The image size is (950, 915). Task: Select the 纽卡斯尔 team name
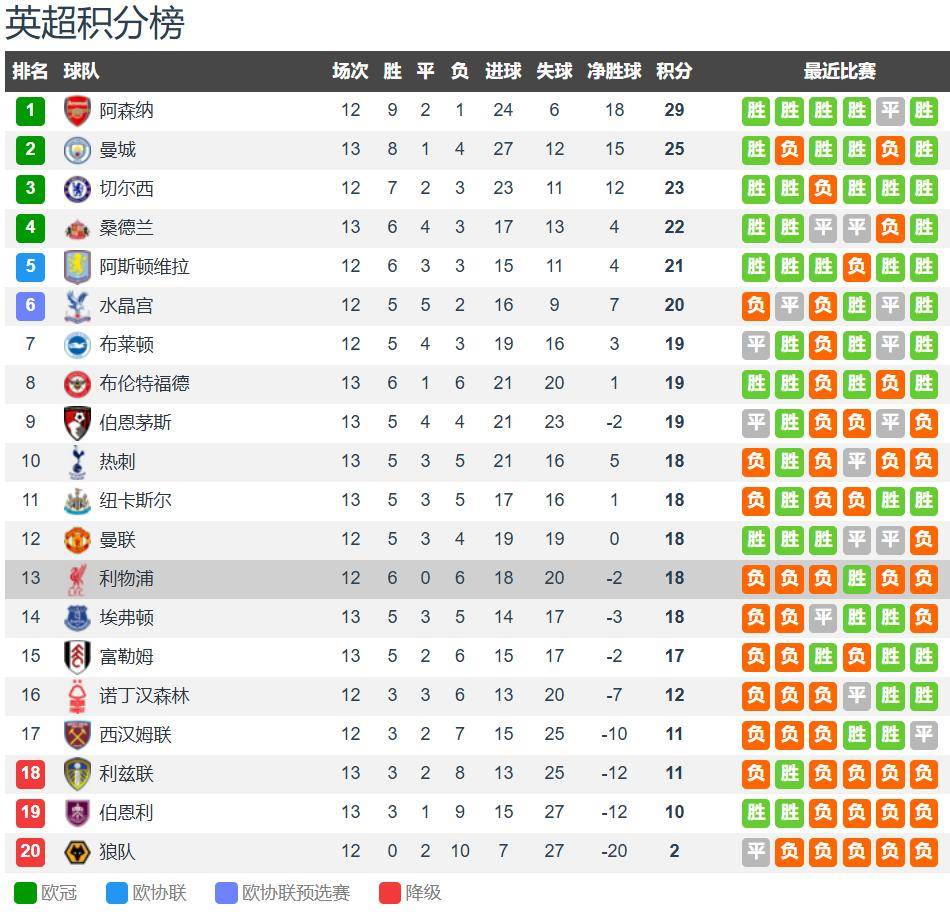[x=135, y=500]
